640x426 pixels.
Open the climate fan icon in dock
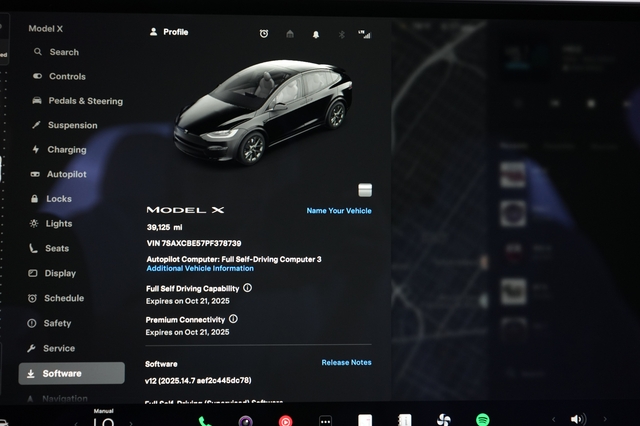coord(444,420)
